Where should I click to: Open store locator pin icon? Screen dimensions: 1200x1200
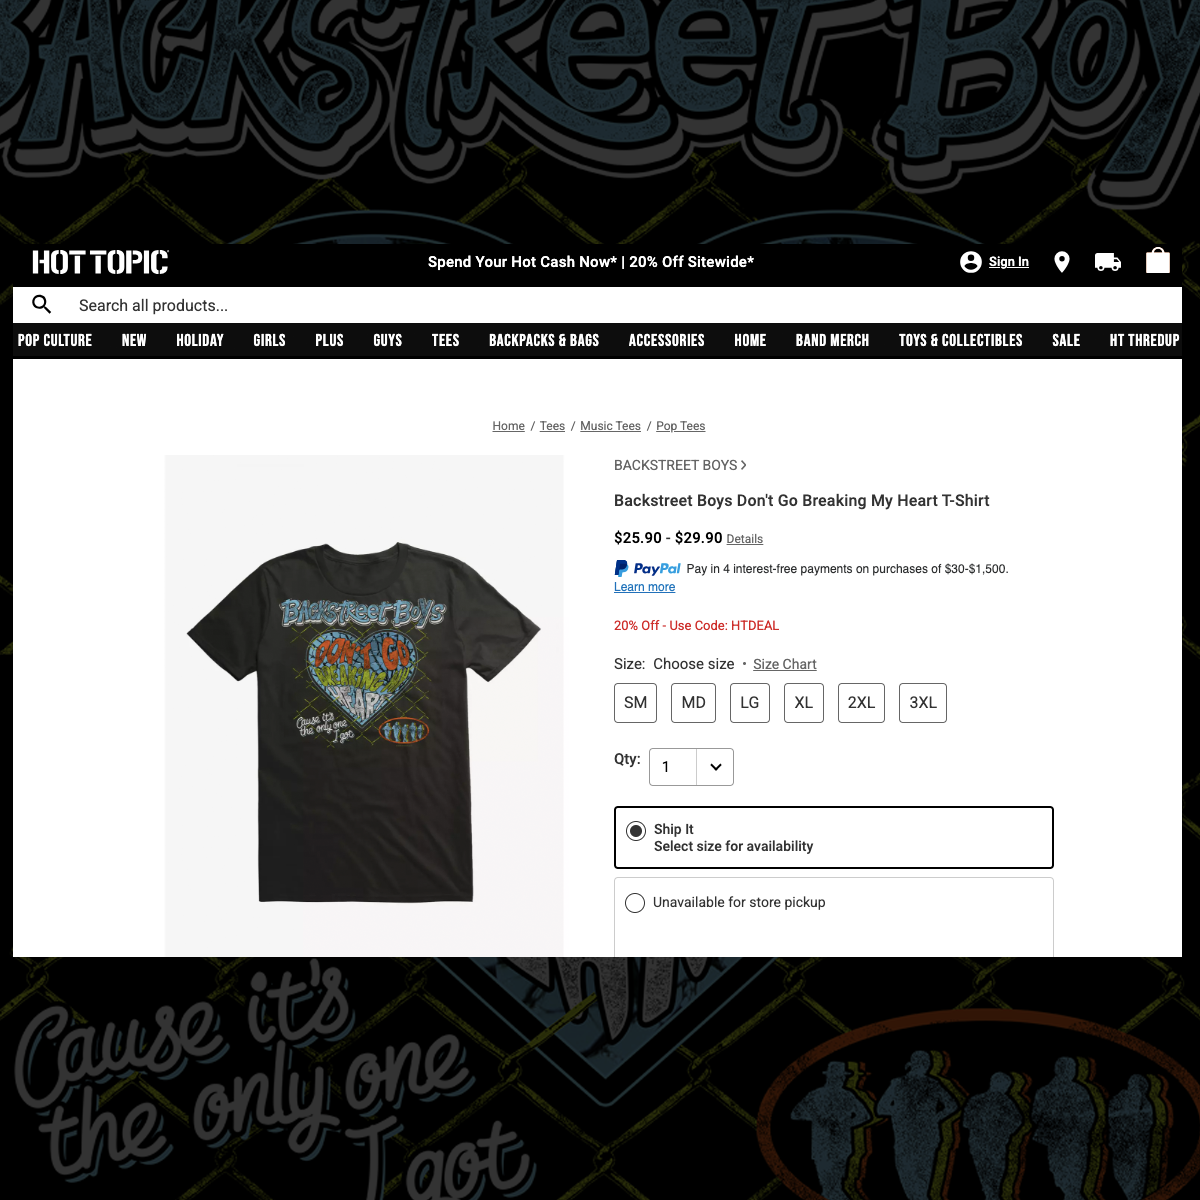(x=1062, y=262)
